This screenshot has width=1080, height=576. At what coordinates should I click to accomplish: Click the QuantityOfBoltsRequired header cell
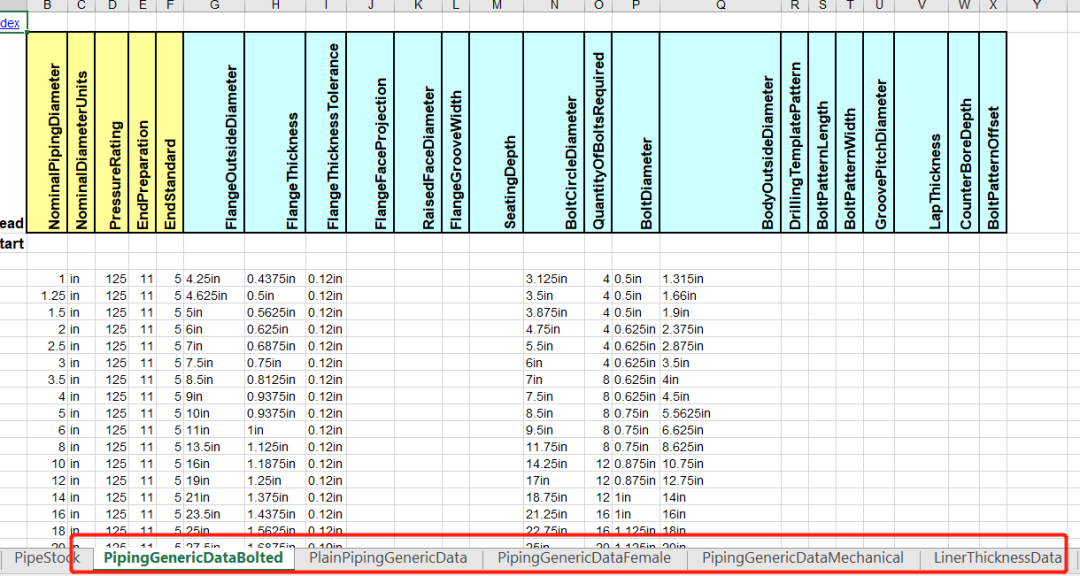tap(598, 132)
